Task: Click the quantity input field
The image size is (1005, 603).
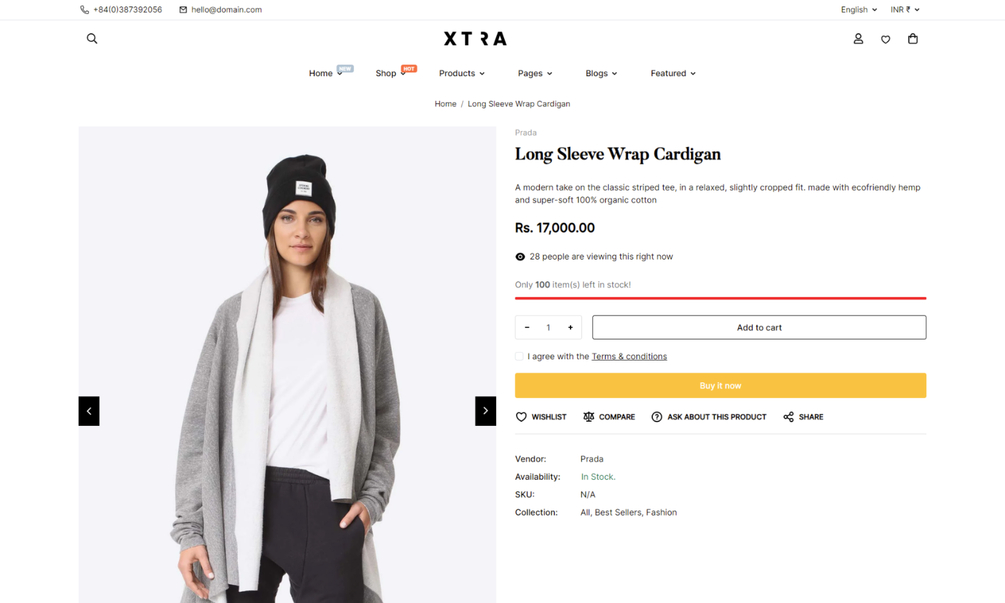Action: click(548, 327)
